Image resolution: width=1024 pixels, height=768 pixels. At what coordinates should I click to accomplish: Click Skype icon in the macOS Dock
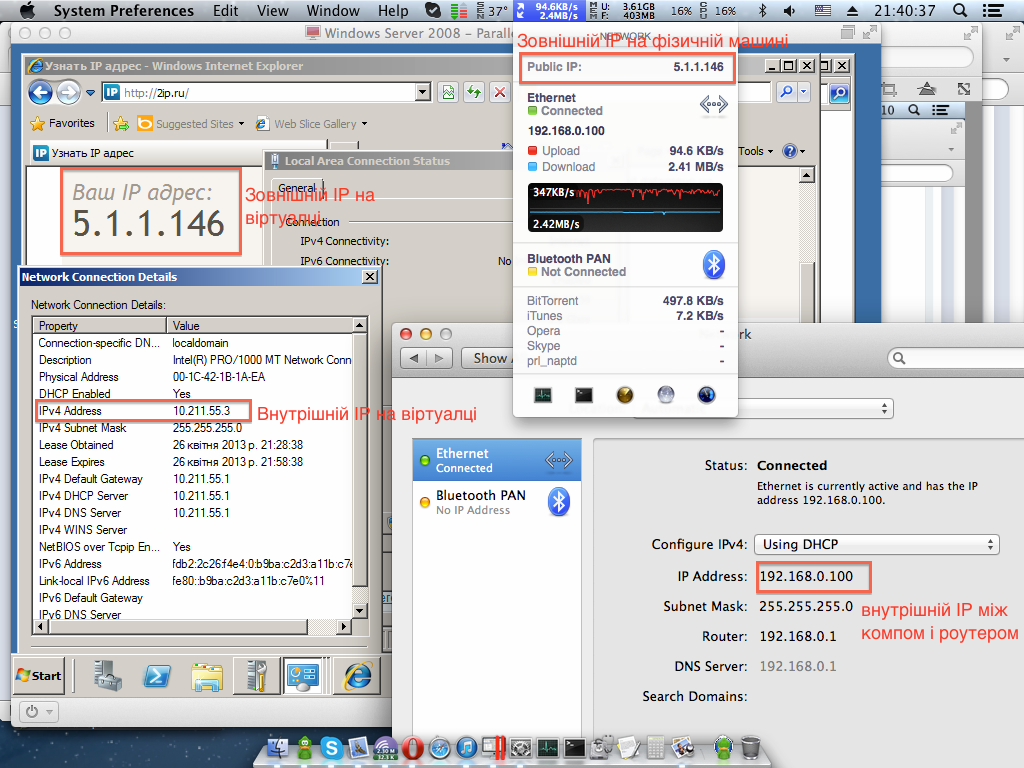331,747
